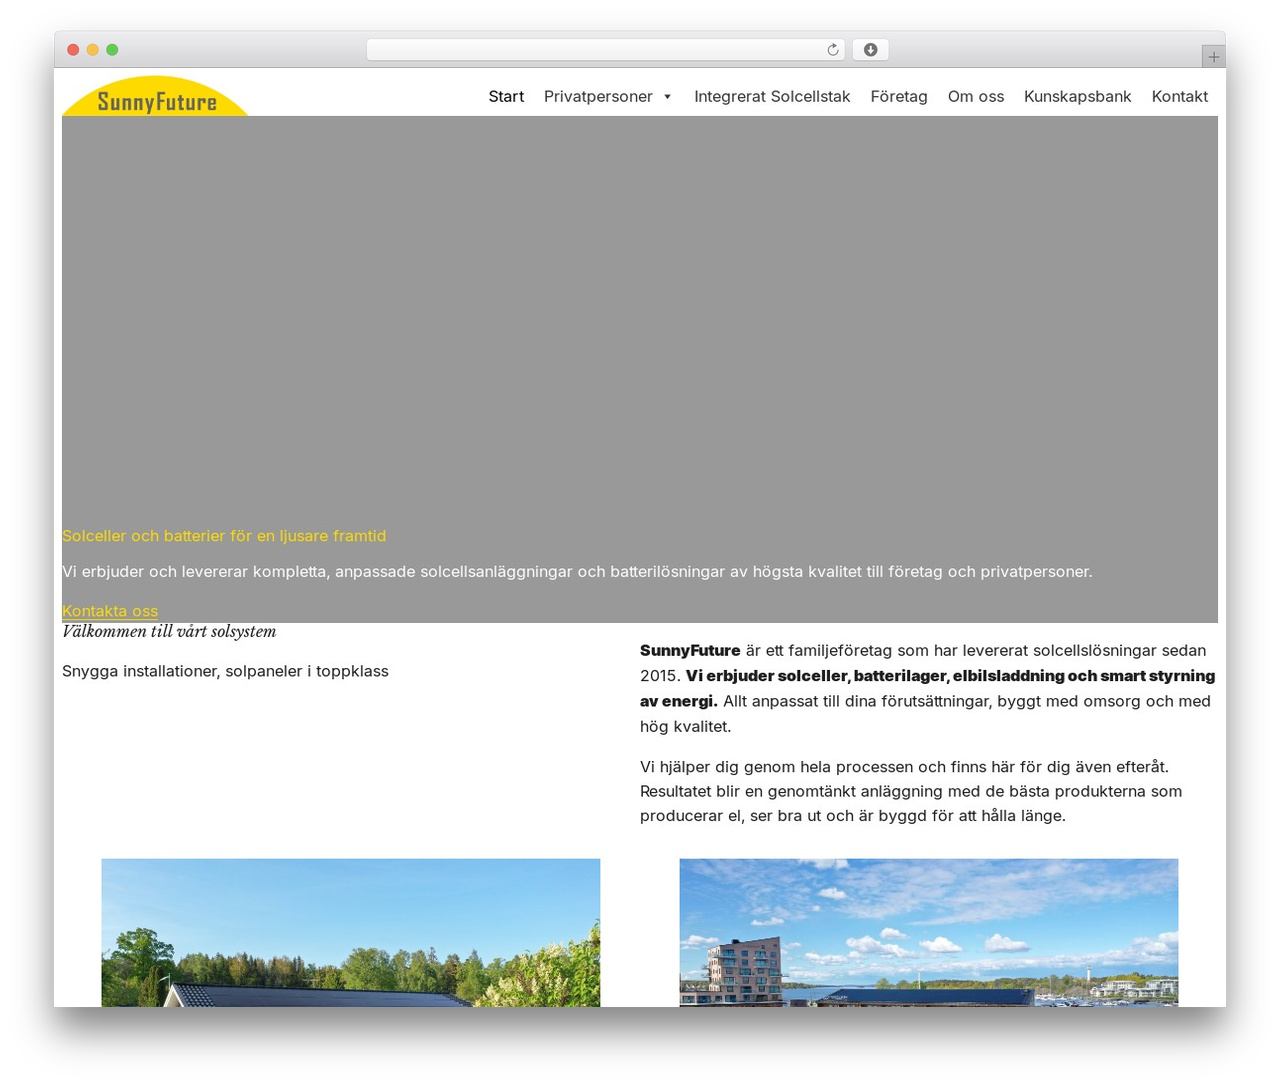
Task: Open the browser downloads button
Action: click(x=870, y=50)
